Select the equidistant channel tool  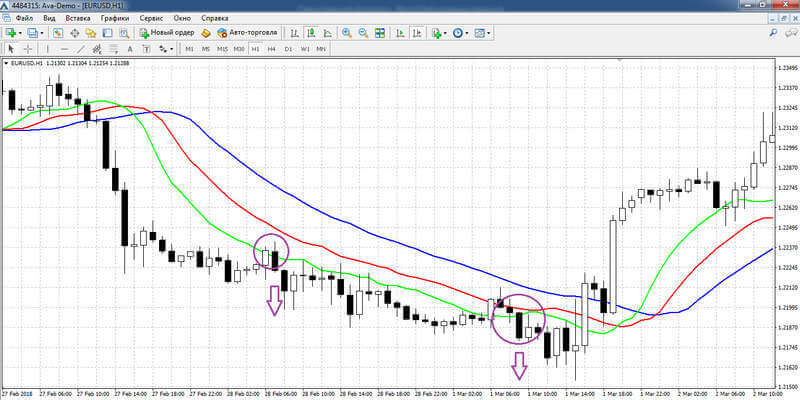coord(97,49)
